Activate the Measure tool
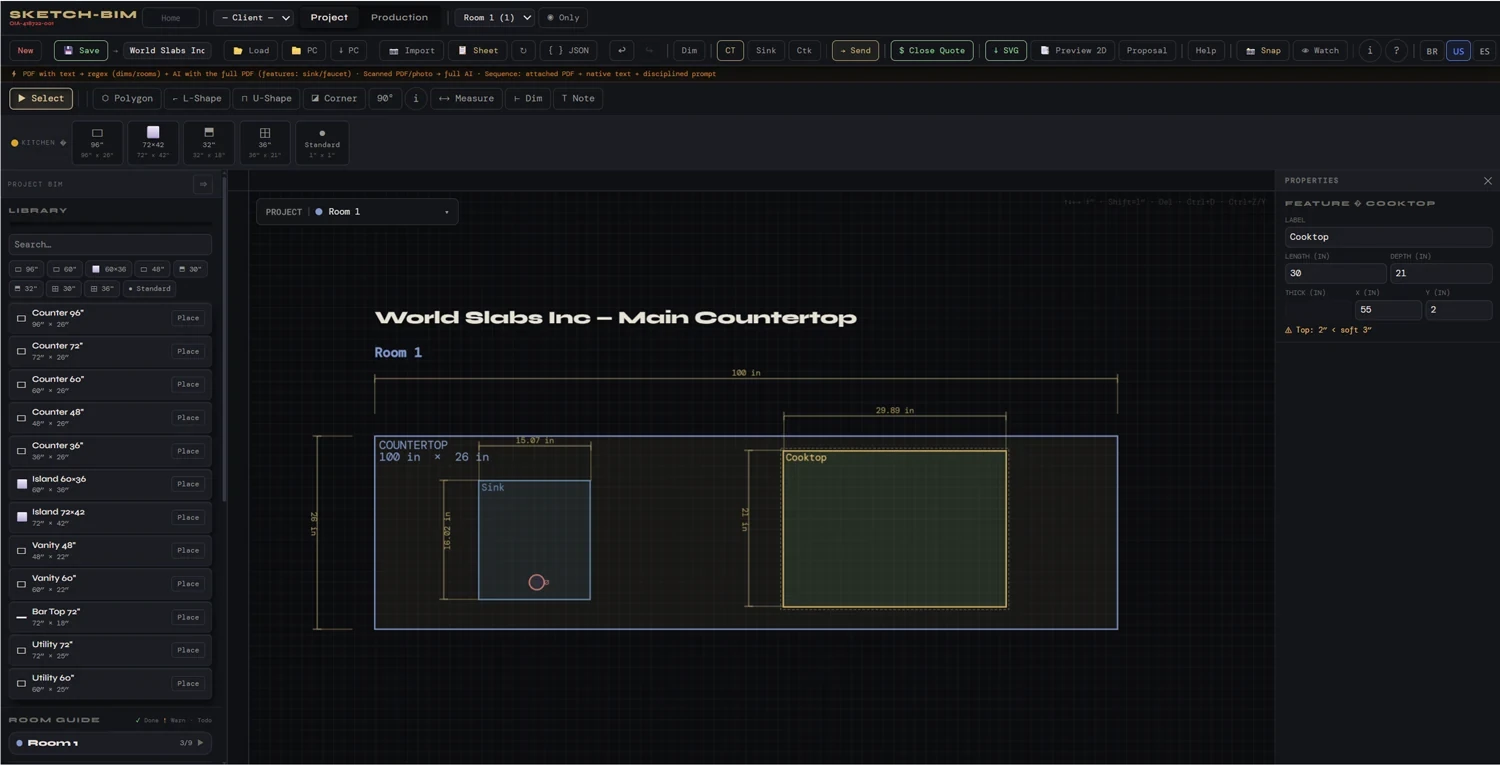The width and height of the screenshot is (1500, 765). (466, 98)
